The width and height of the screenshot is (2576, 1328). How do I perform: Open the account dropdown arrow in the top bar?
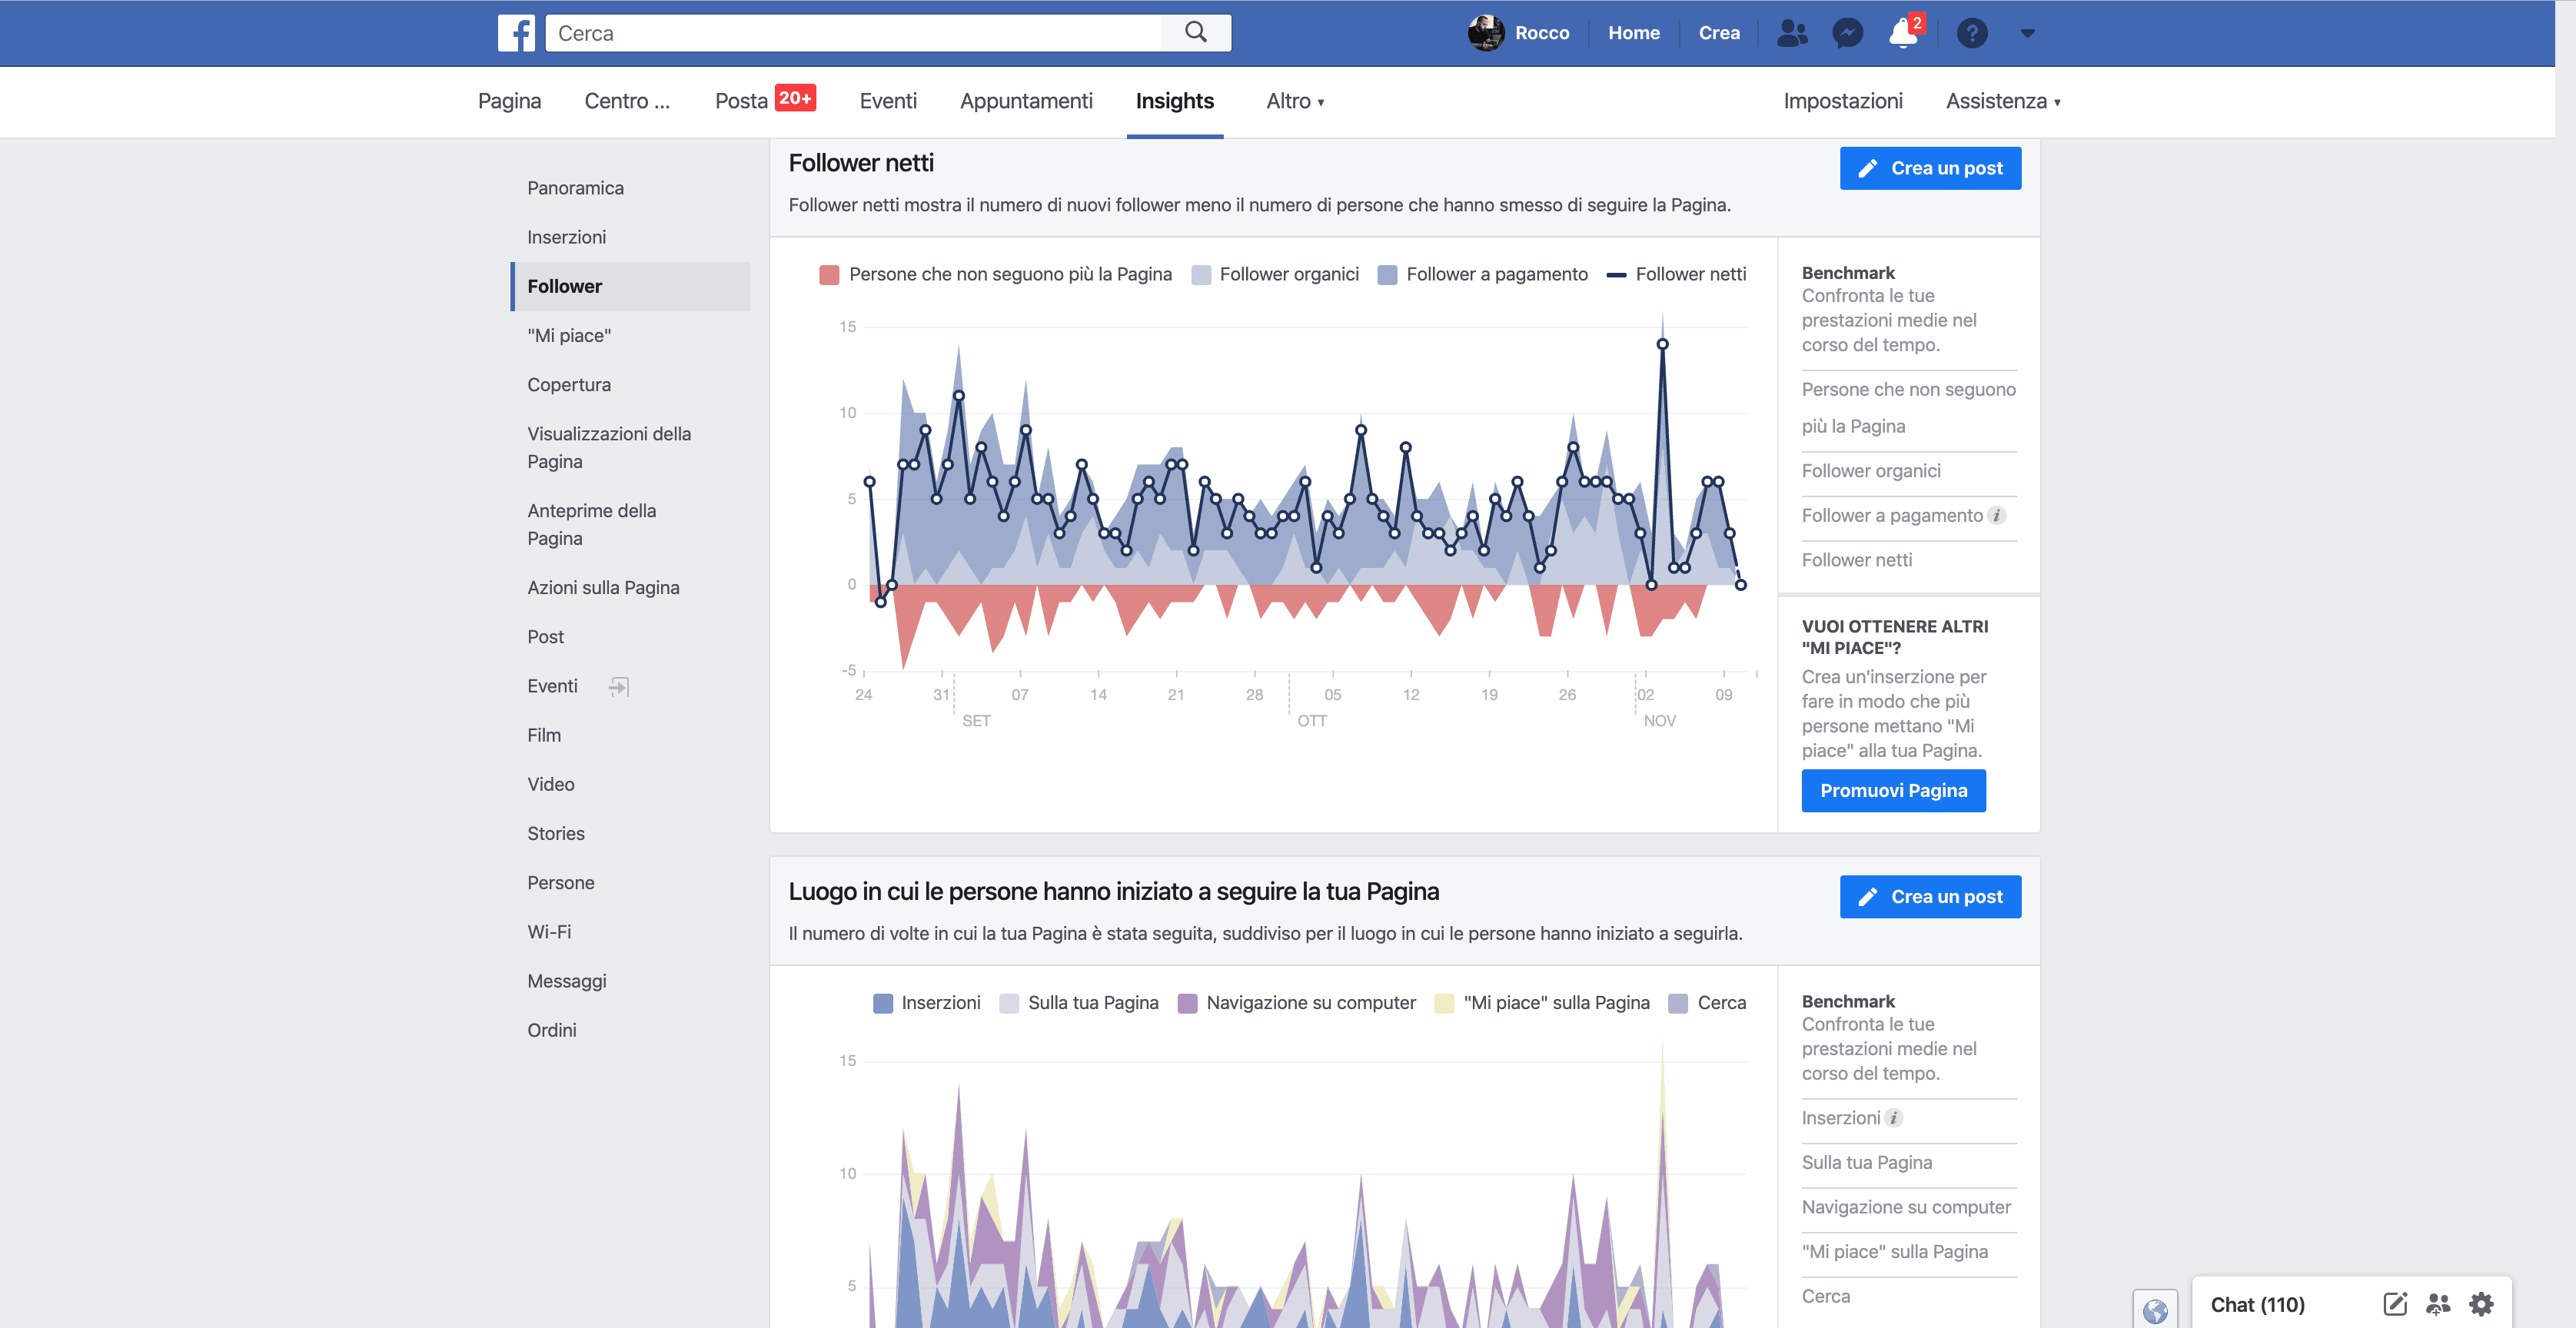(x=2027, y=33)
